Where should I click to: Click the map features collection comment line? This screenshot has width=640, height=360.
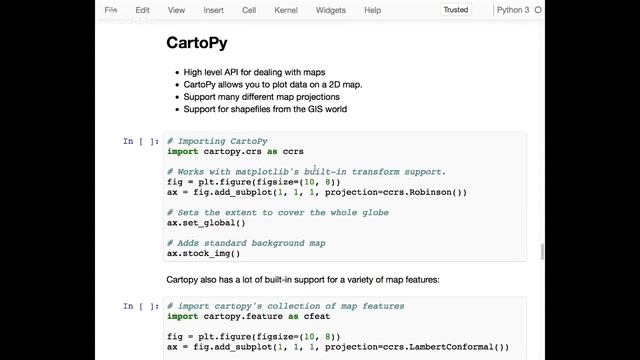coord(285,306)
